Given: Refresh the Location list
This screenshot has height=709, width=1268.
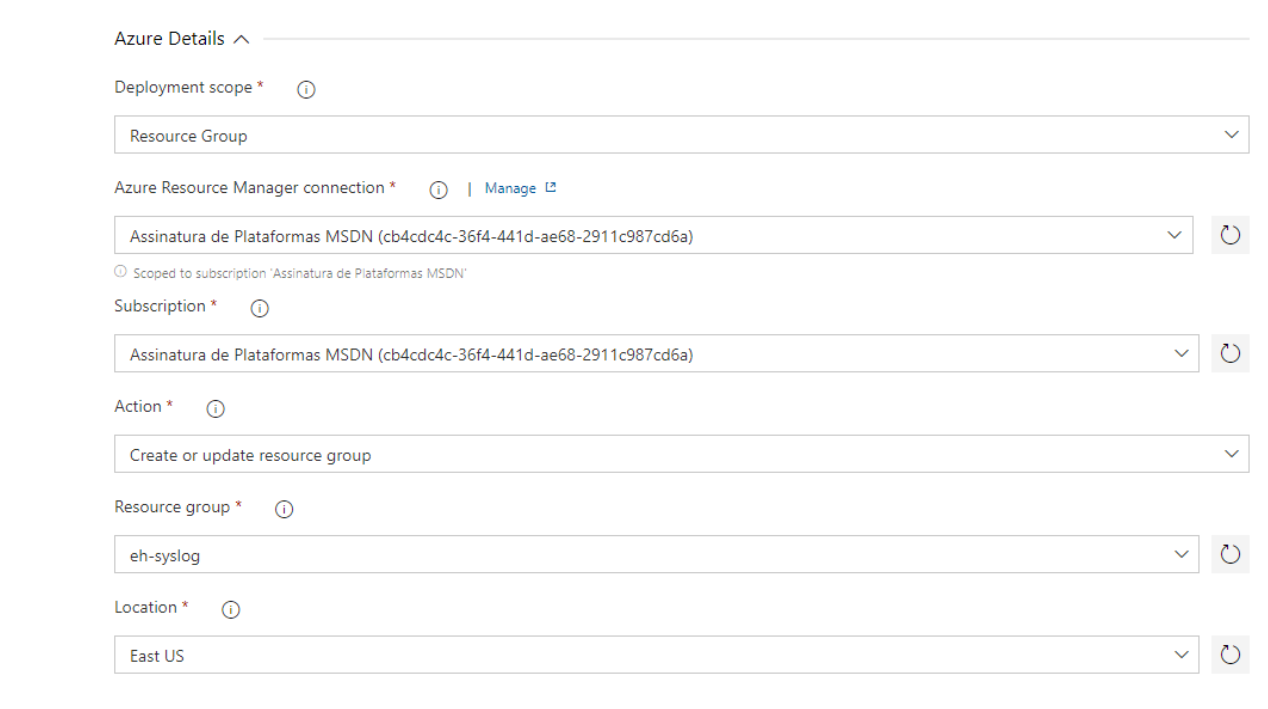Looking at the screenshot, I should coord(1230,655).
